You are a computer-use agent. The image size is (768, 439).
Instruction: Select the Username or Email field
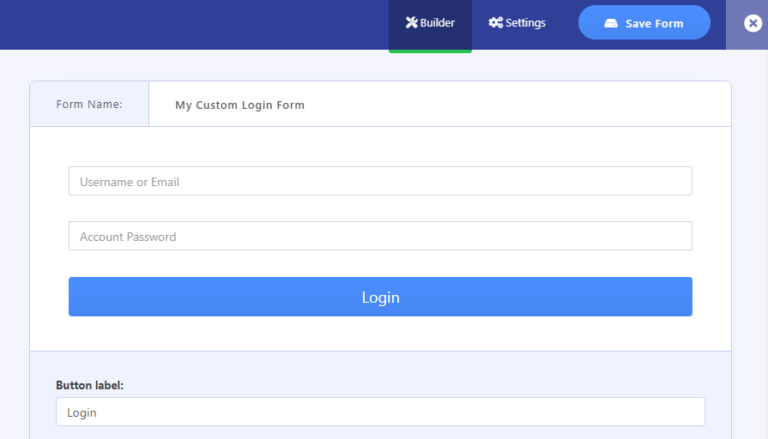(380, 181)
